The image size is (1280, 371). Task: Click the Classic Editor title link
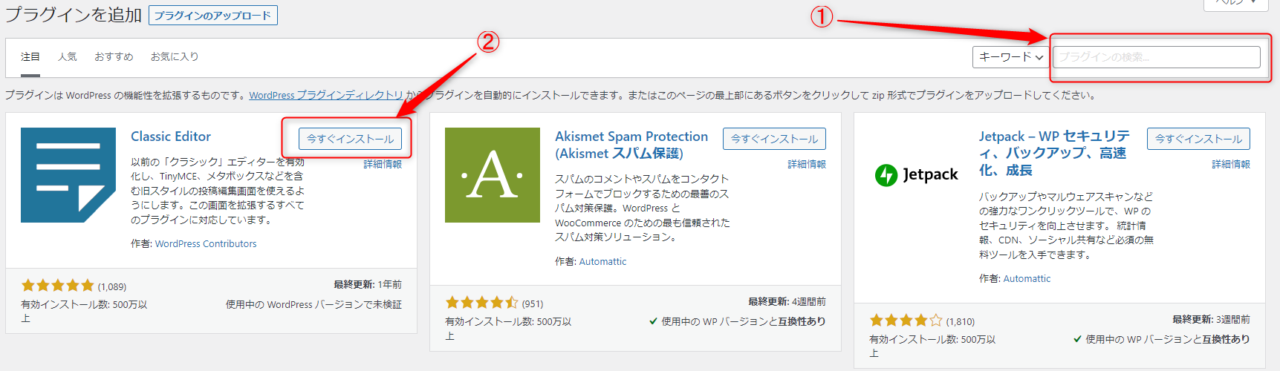click(171, 136)
